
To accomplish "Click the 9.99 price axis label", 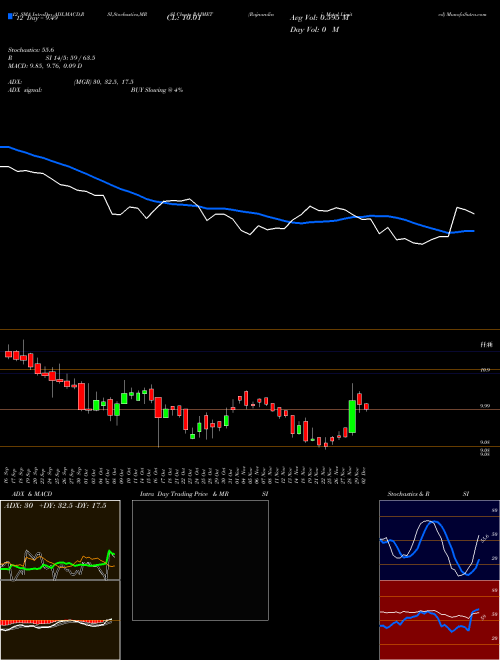I will 485,406.
